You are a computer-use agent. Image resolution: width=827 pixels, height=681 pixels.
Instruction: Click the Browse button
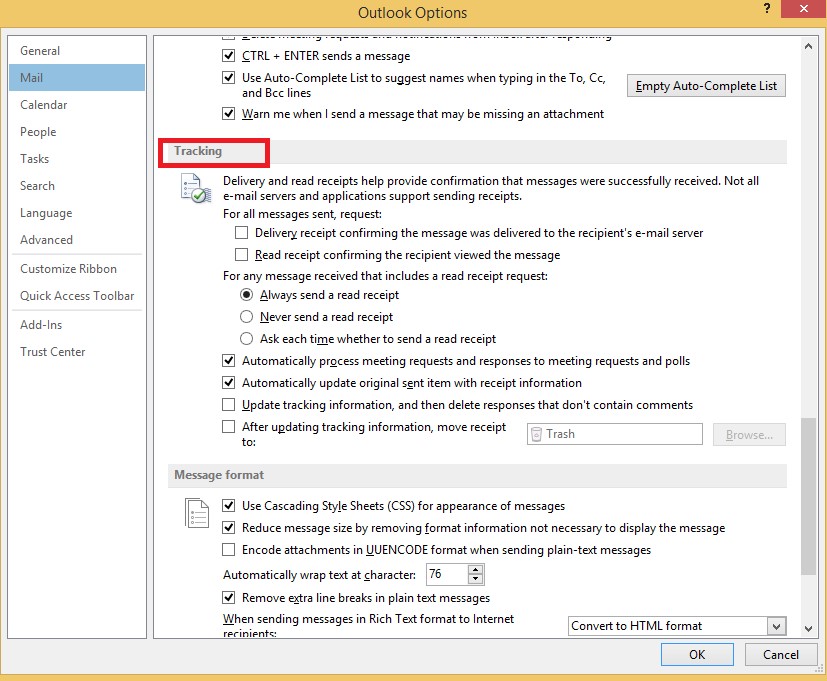[749, 435]
